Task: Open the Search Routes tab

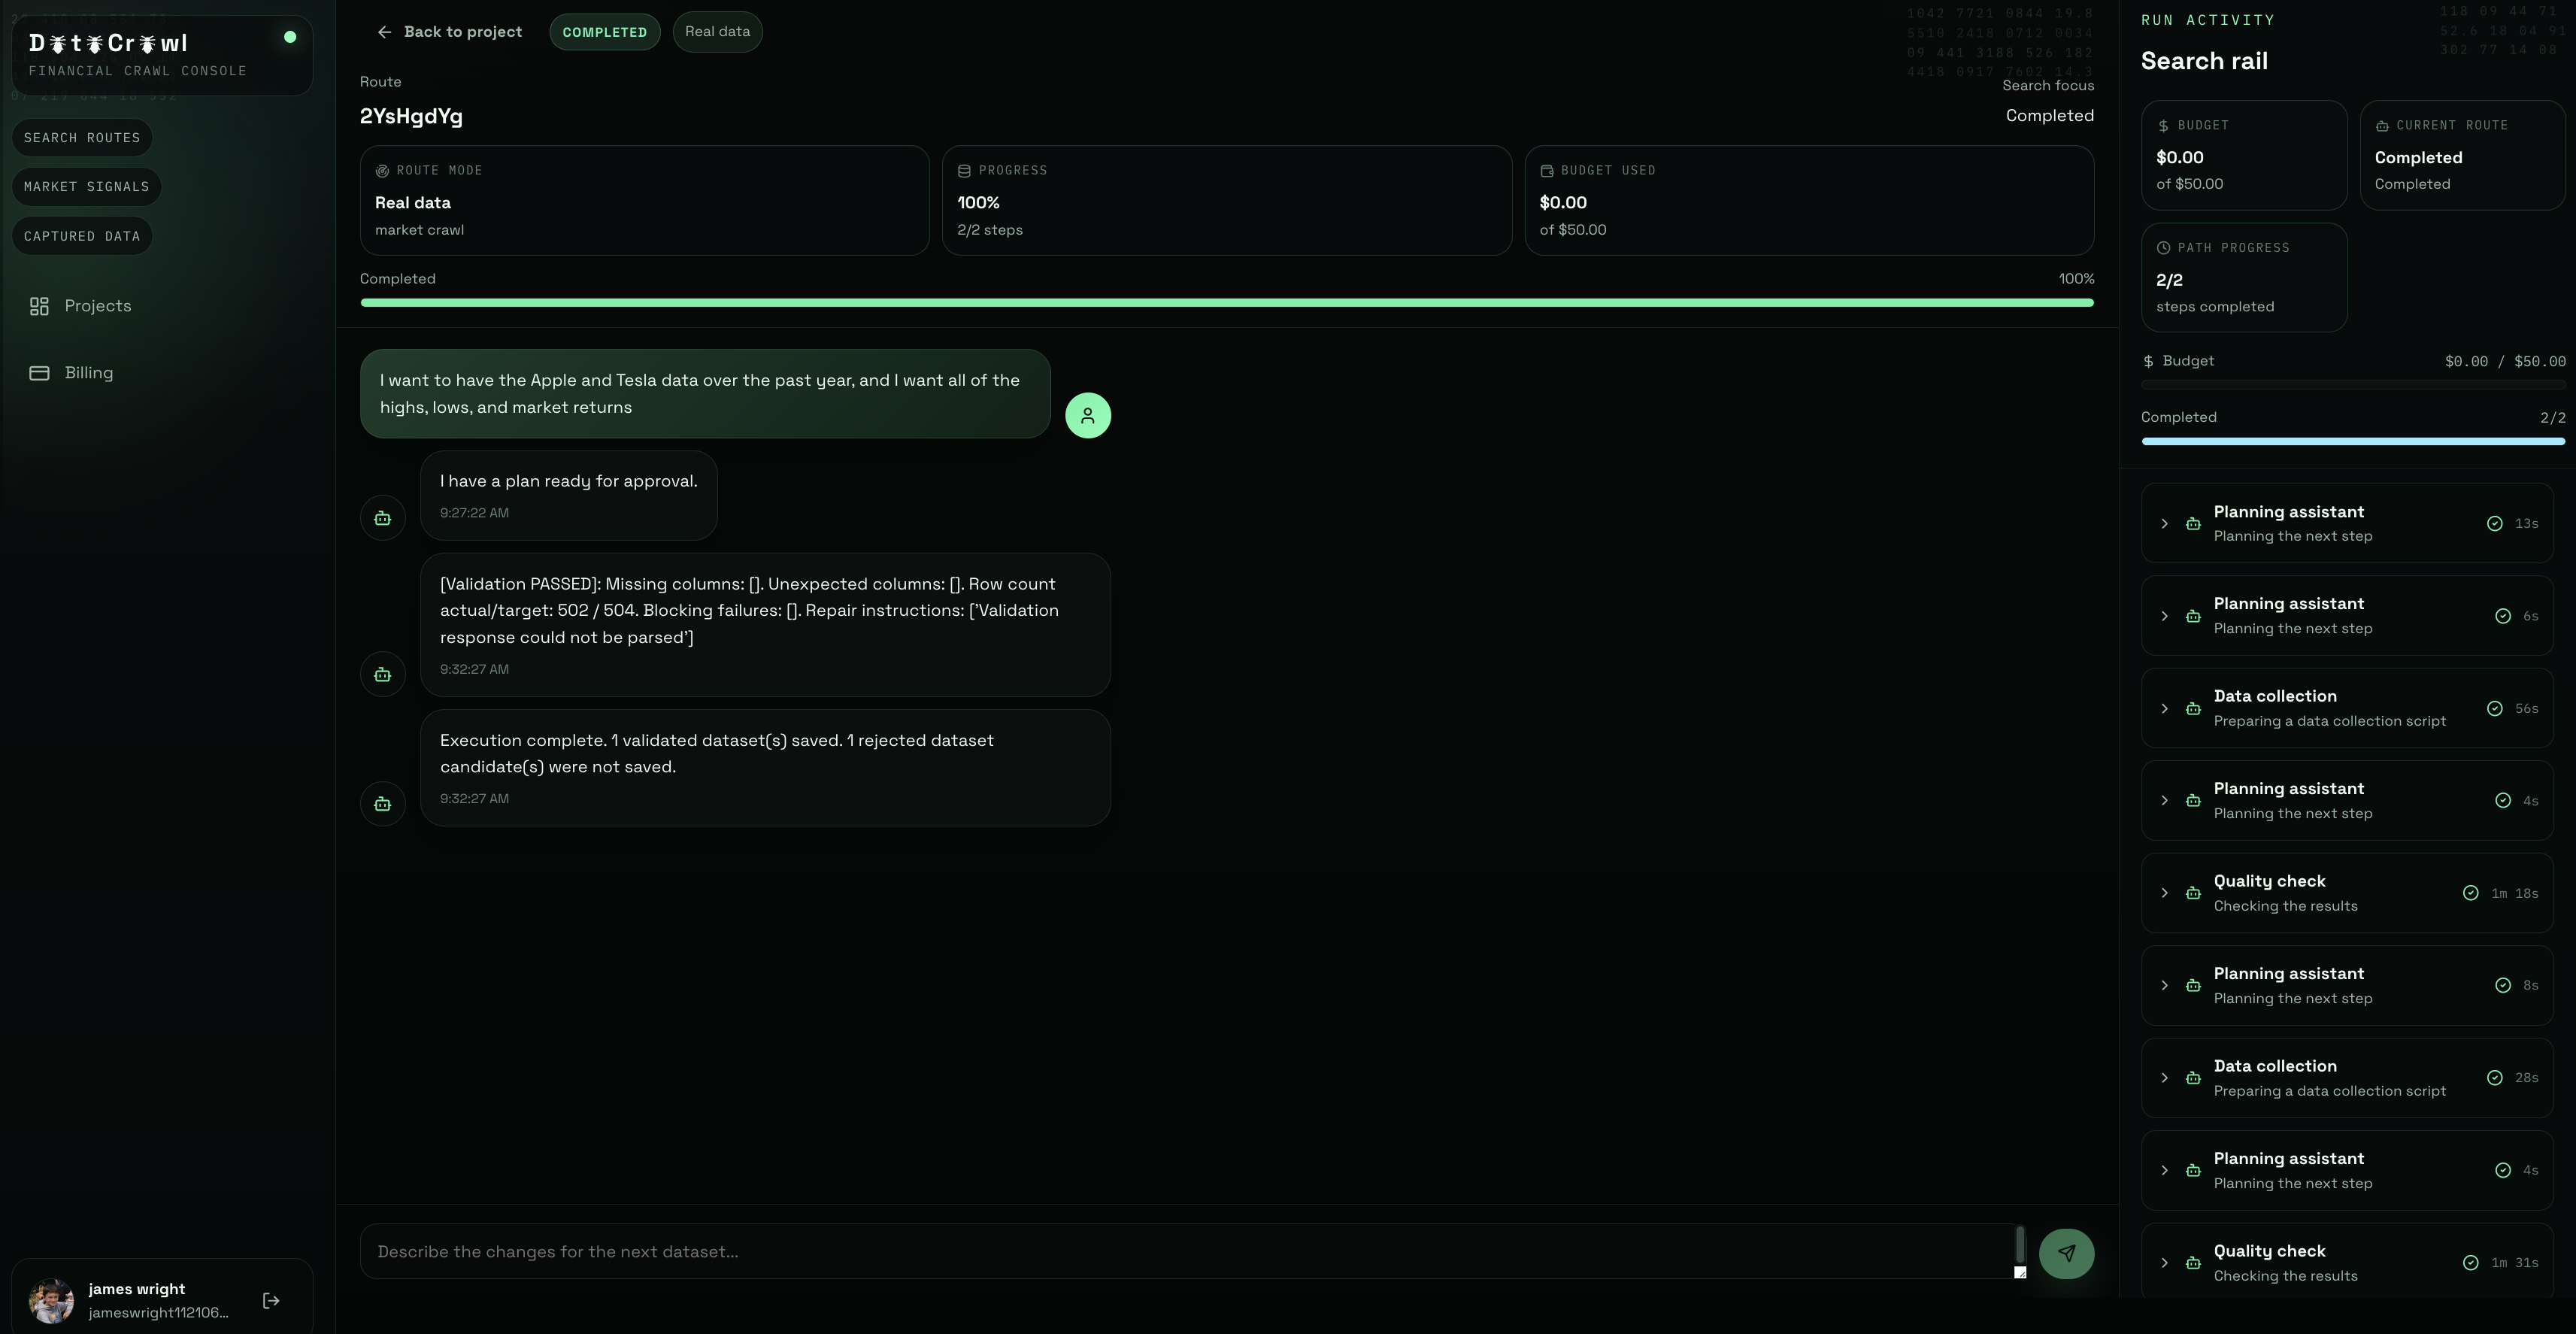Action: pos(82,138)
